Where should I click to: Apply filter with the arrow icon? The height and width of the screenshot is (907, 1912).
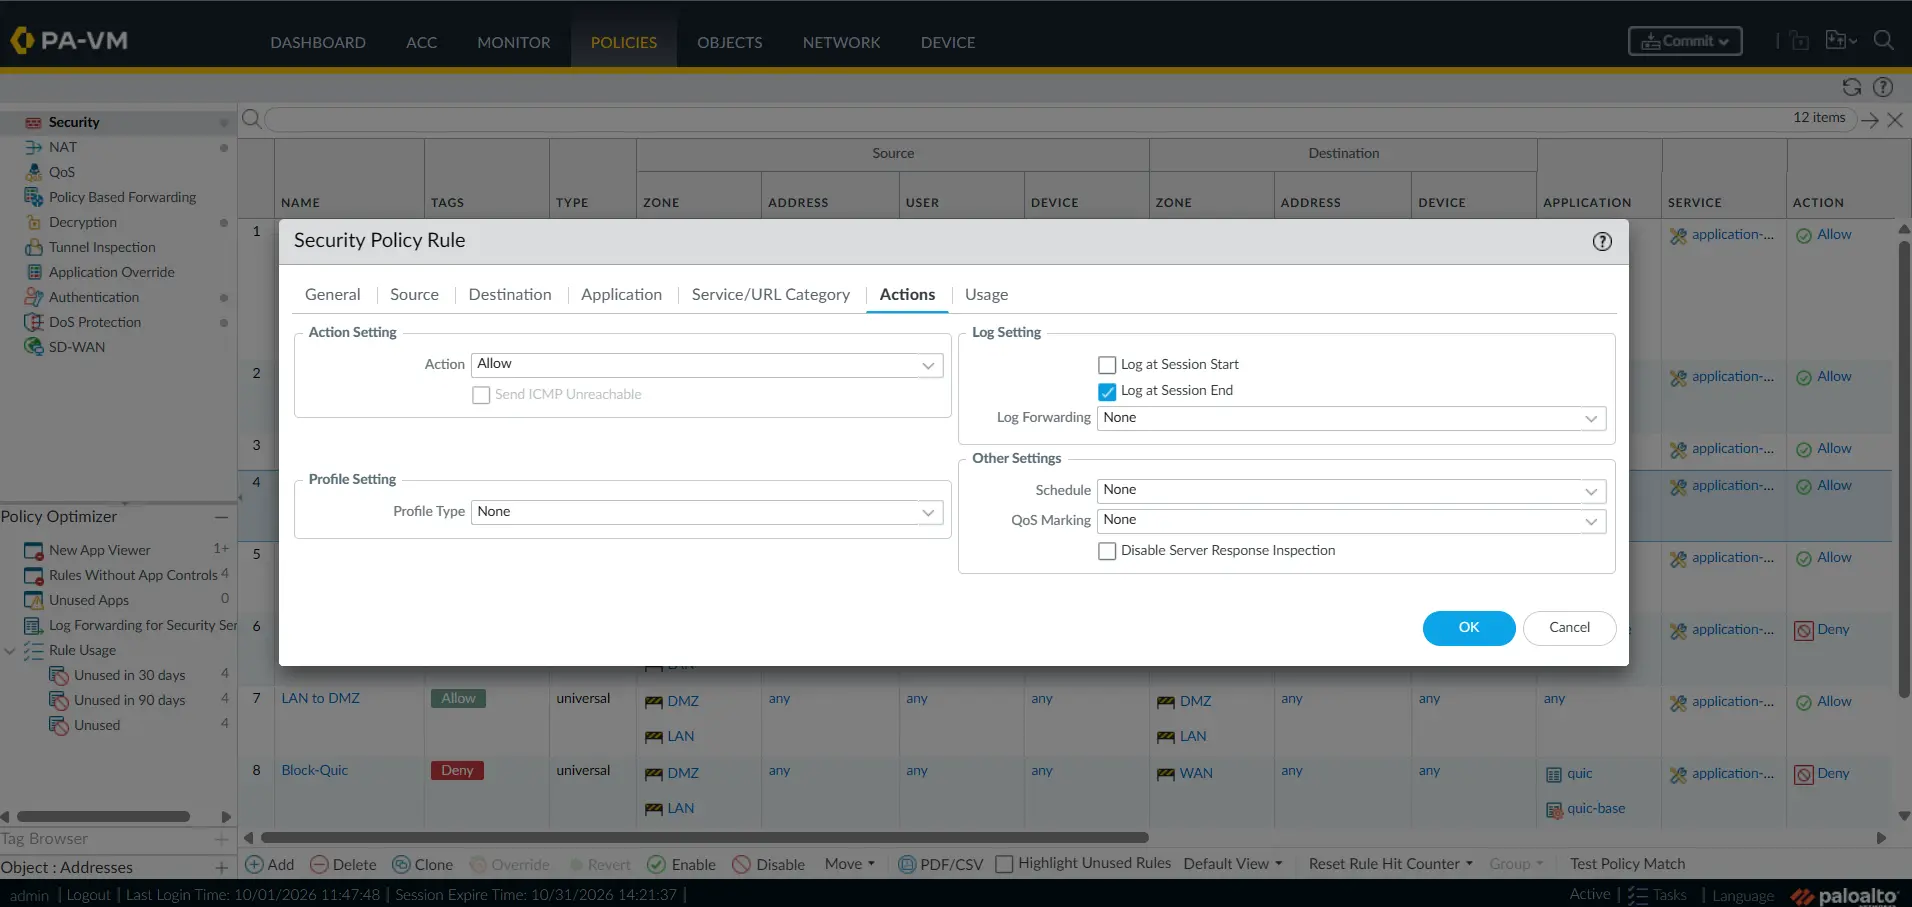click(x=1870, y=120)
